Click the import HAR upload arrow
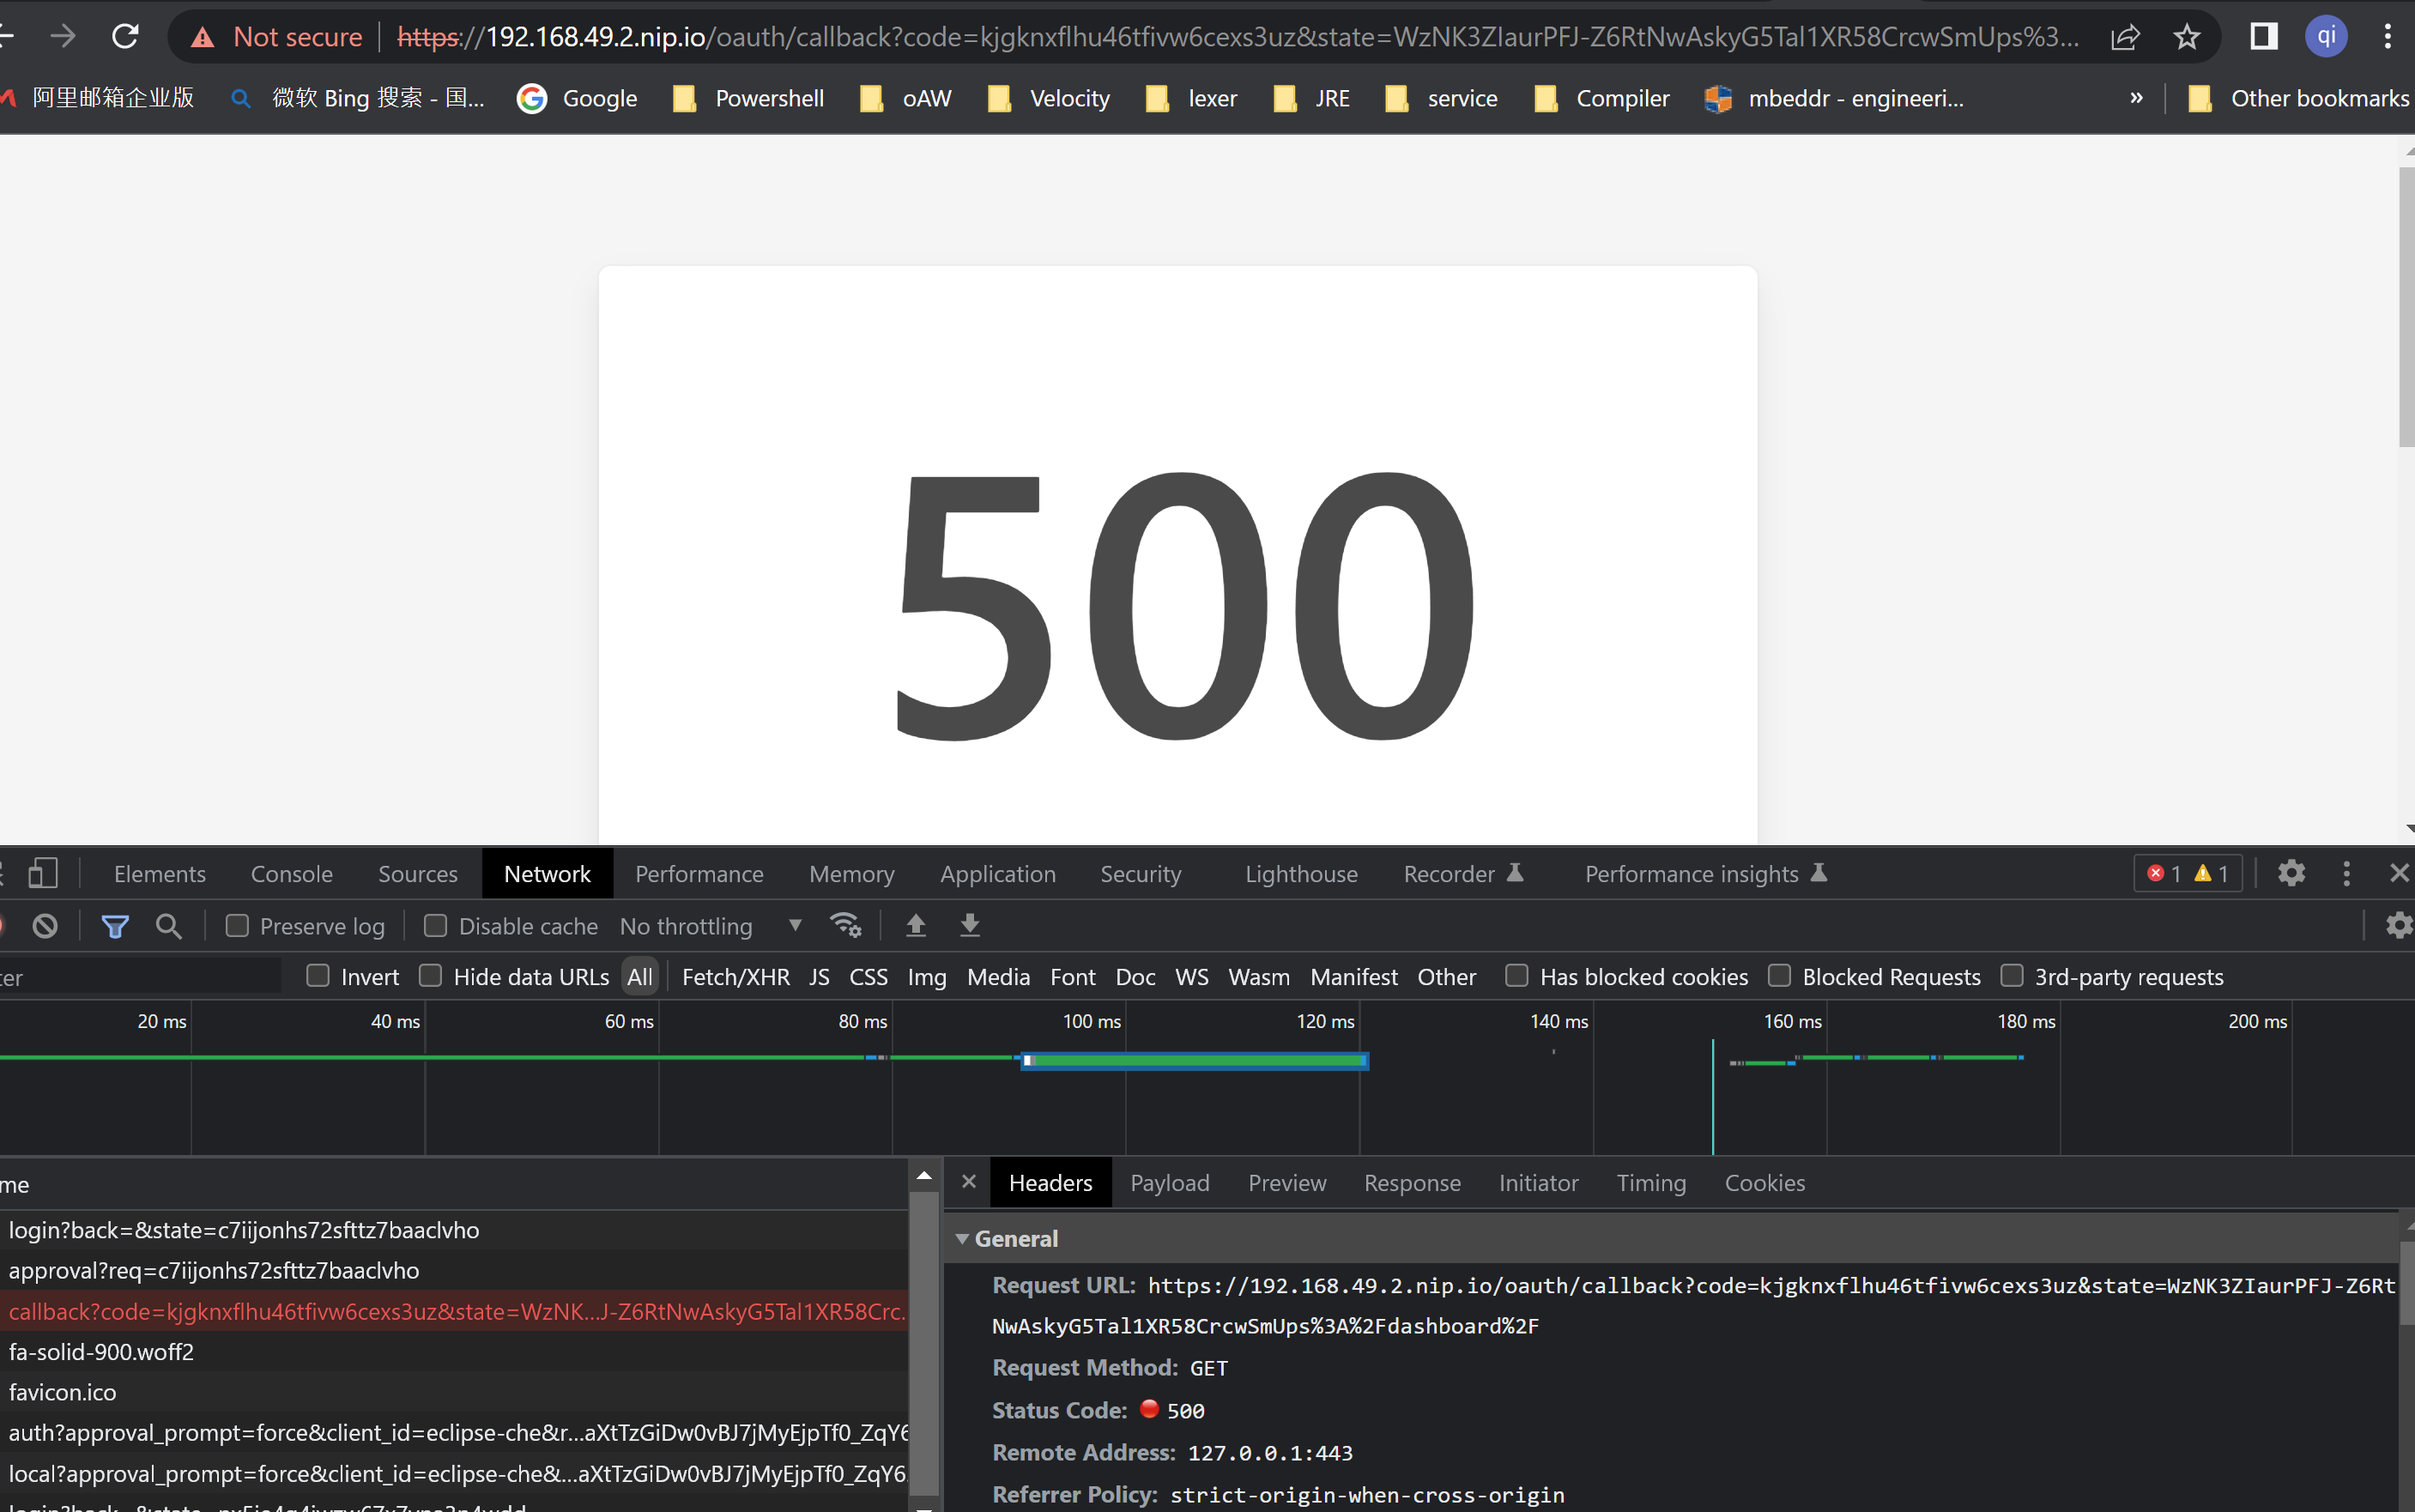 coord(915,926)
